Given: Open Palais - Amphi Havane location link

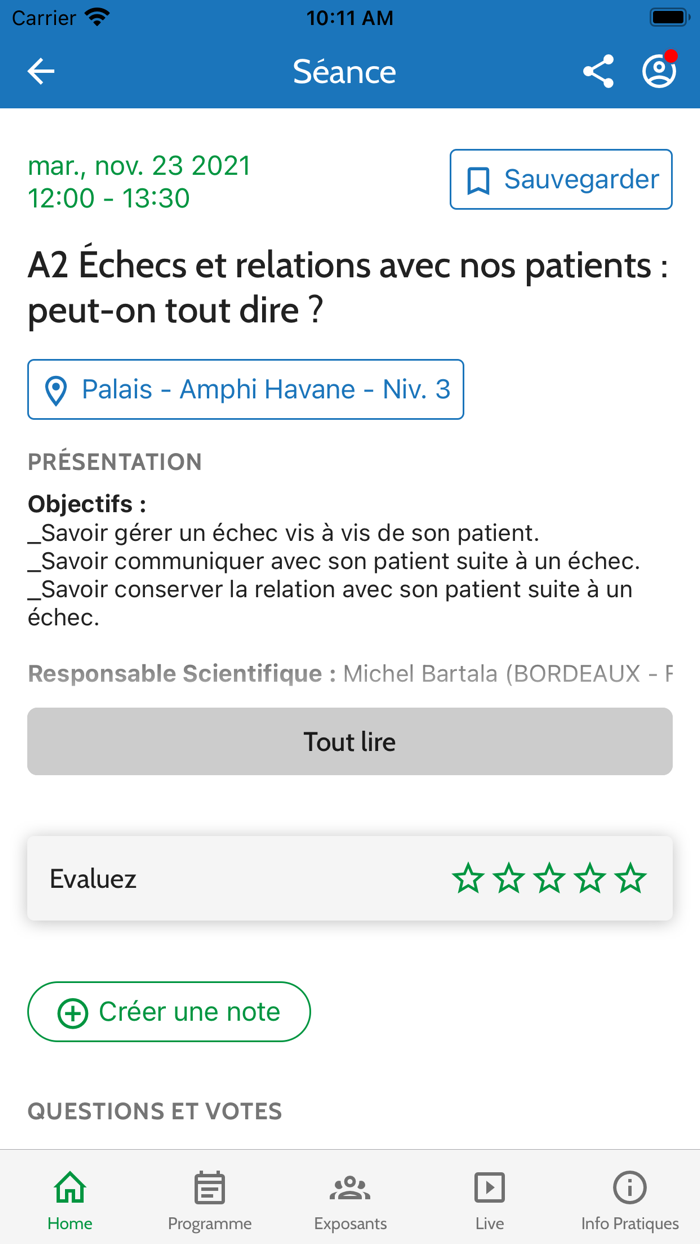Looking at the screenshot, I should pyautogui.click(x=245, y=389).
